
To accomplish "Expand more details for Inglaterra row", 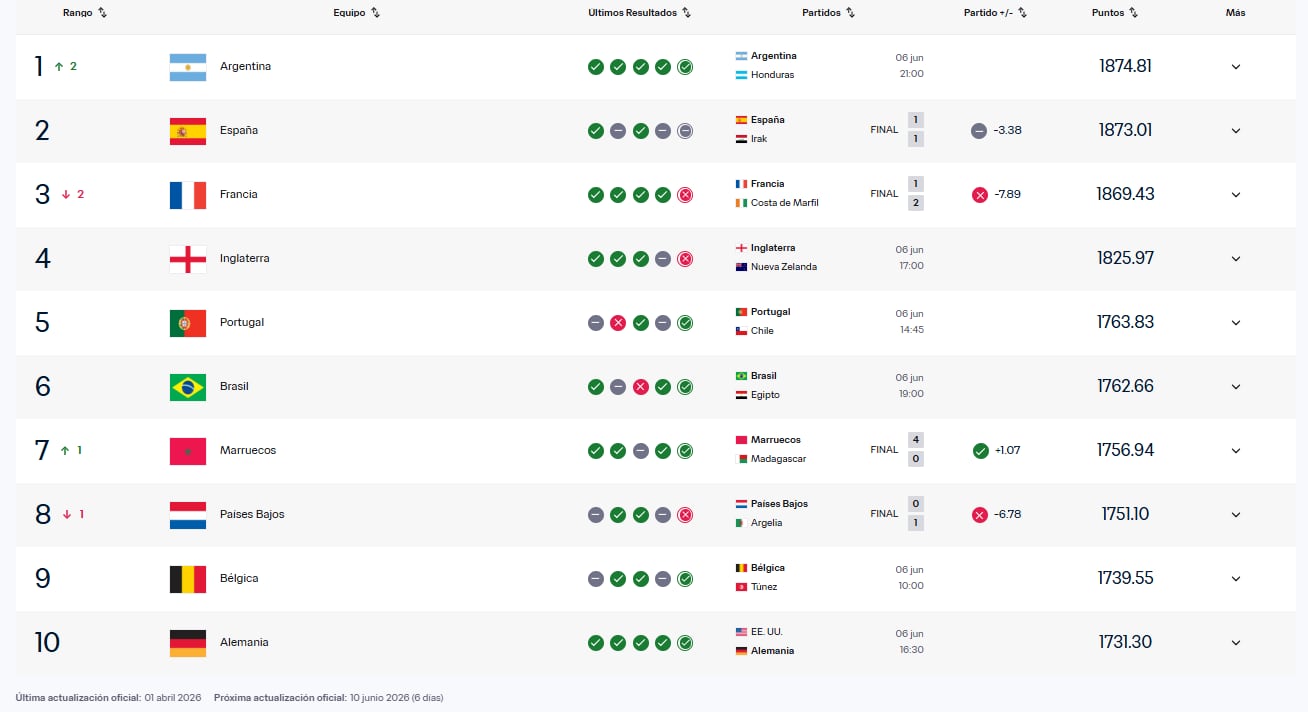I will 1236,259.
